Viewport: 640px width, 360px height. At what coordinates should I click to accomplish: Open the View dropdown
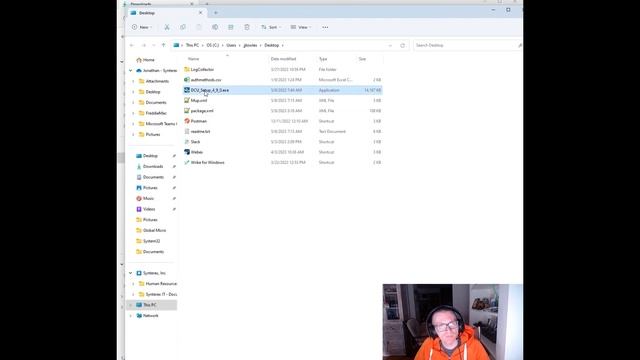click(x=301, y=27)
